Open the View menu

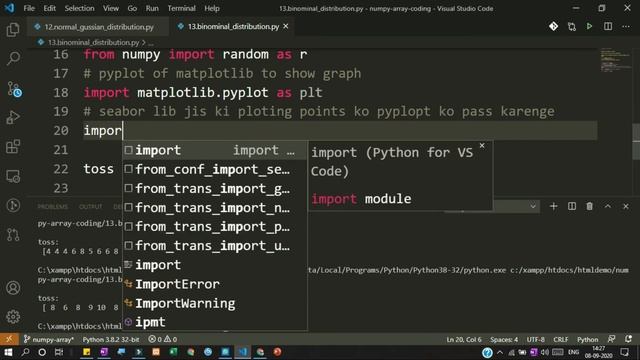point(111,8)
